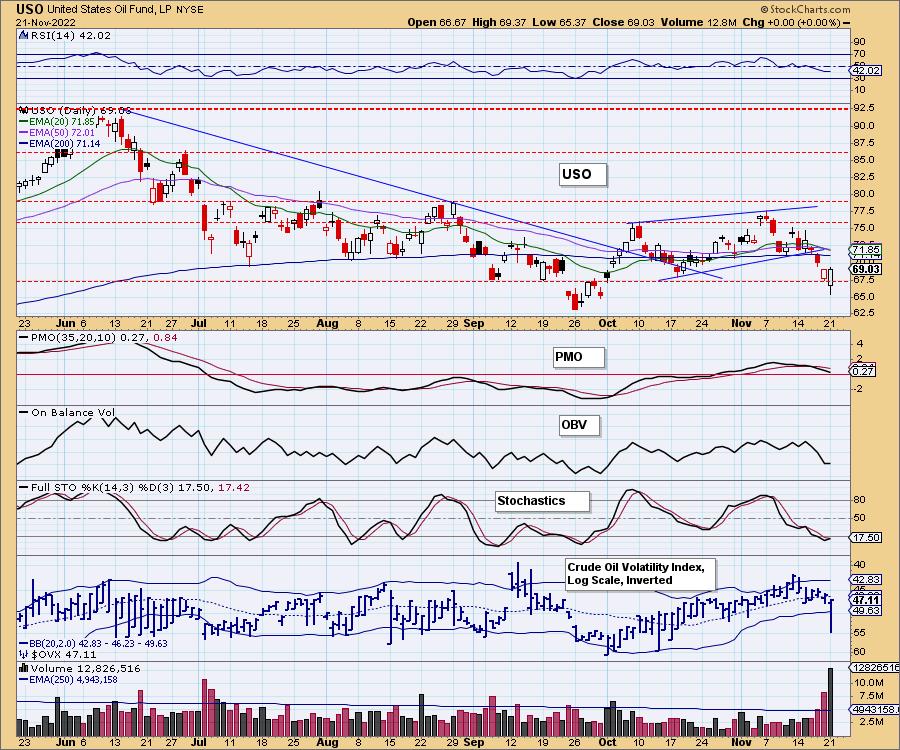Click the OVX bar icon beside $OVX
The width and height of the screenshot is (900, 750).
(x=24, y=654)
